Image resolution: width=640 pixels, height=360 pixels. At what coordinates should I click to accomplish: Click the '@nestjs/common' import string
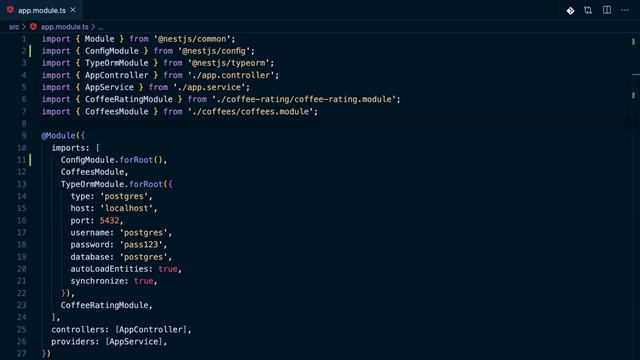pos(193,39)
